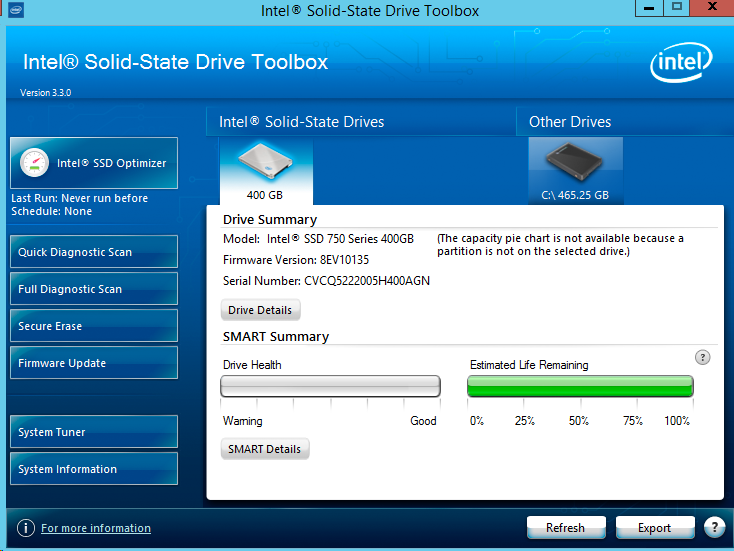Click the Intel logo in the header

pyautogui.click(x=682, y=64)
